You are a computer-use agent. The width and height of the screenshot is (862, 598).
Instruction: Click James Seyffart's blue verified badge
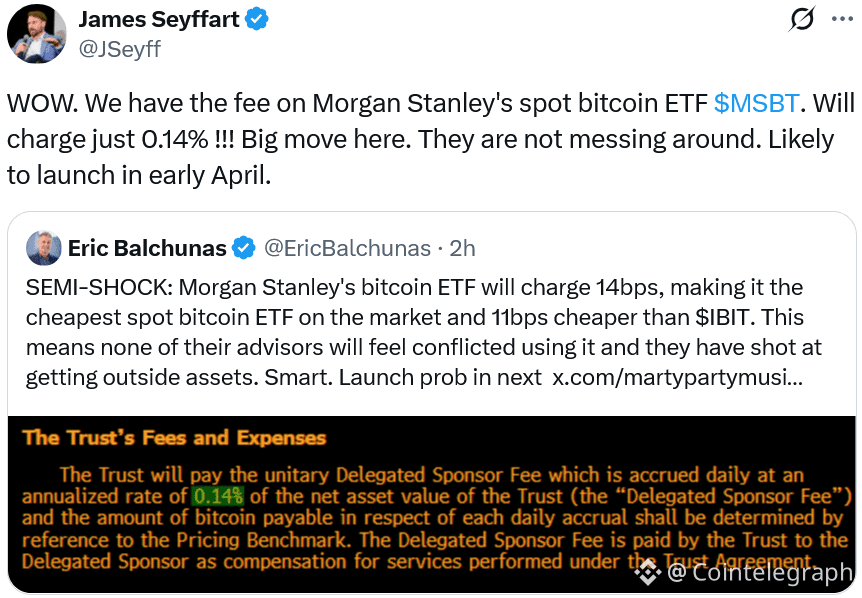258,19
